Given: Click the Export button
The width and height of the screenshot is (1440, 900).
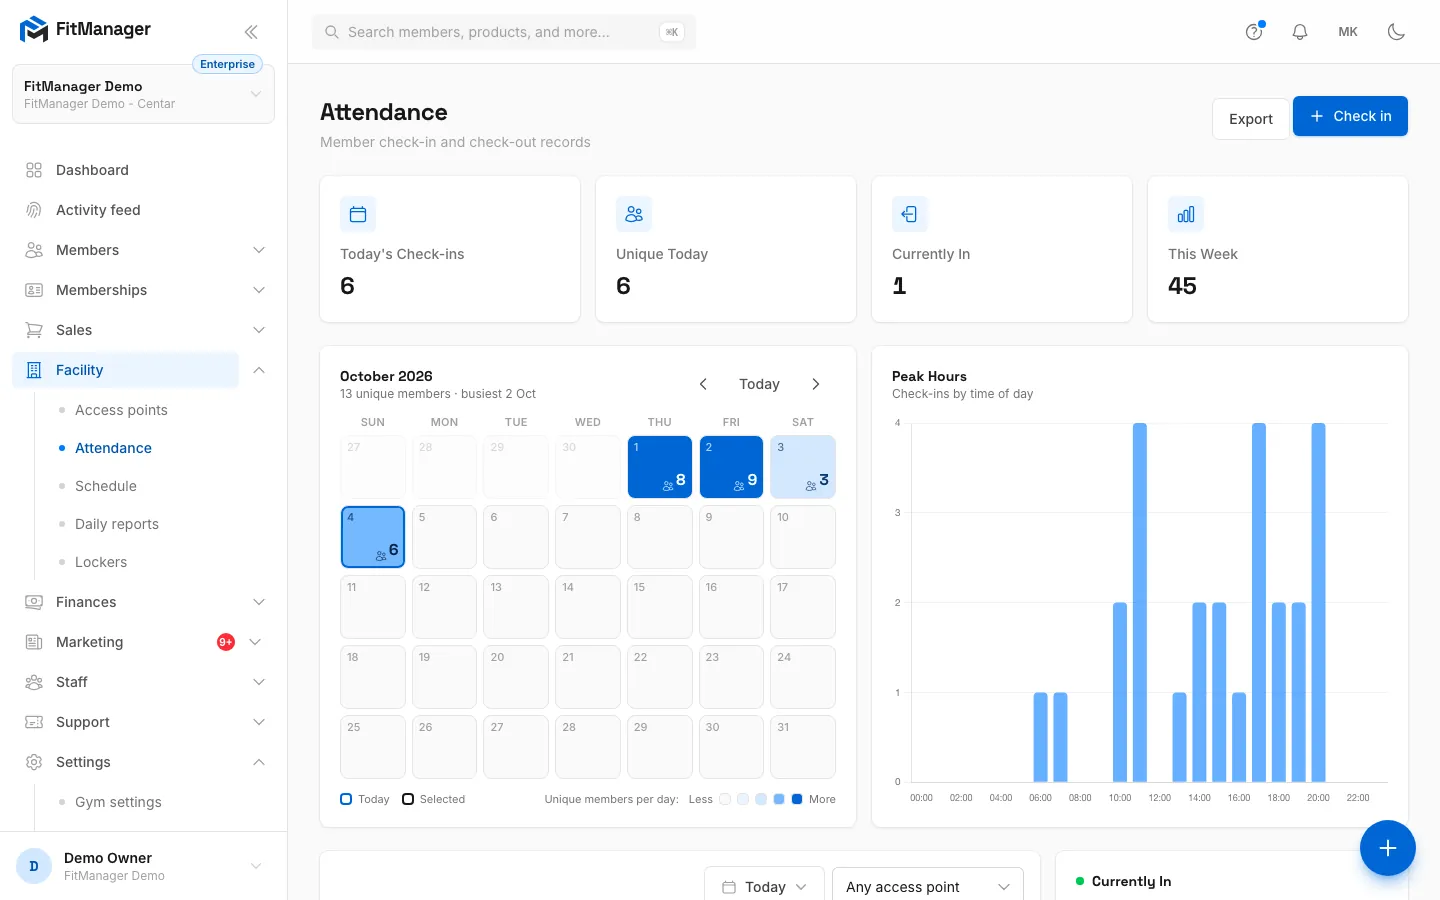Looking at the screenshot, I should 1250,119.
